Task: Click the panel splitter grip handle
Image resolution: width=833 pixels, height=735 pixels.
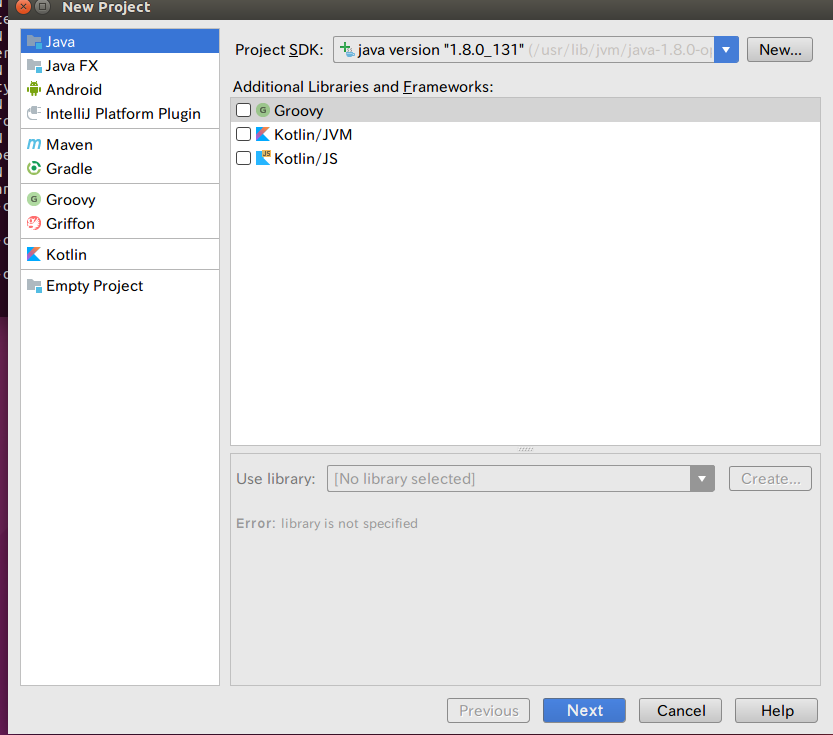Action: [x=525, y=449]
